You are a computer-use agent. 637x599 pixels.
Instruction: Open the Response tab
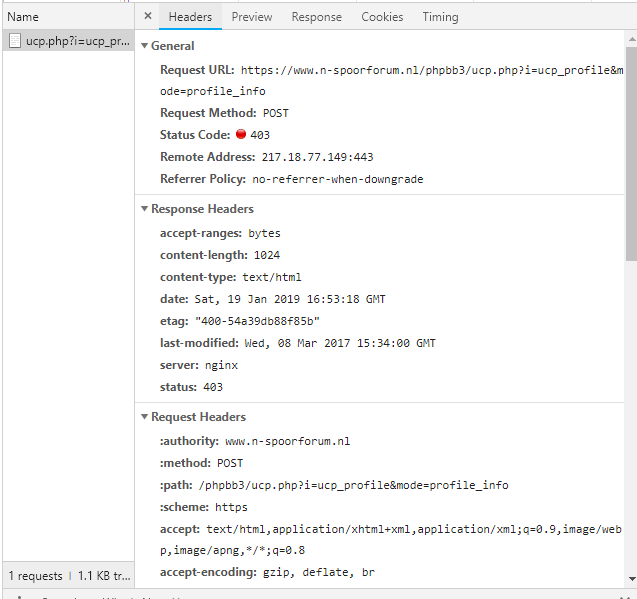tap(316, 17)
